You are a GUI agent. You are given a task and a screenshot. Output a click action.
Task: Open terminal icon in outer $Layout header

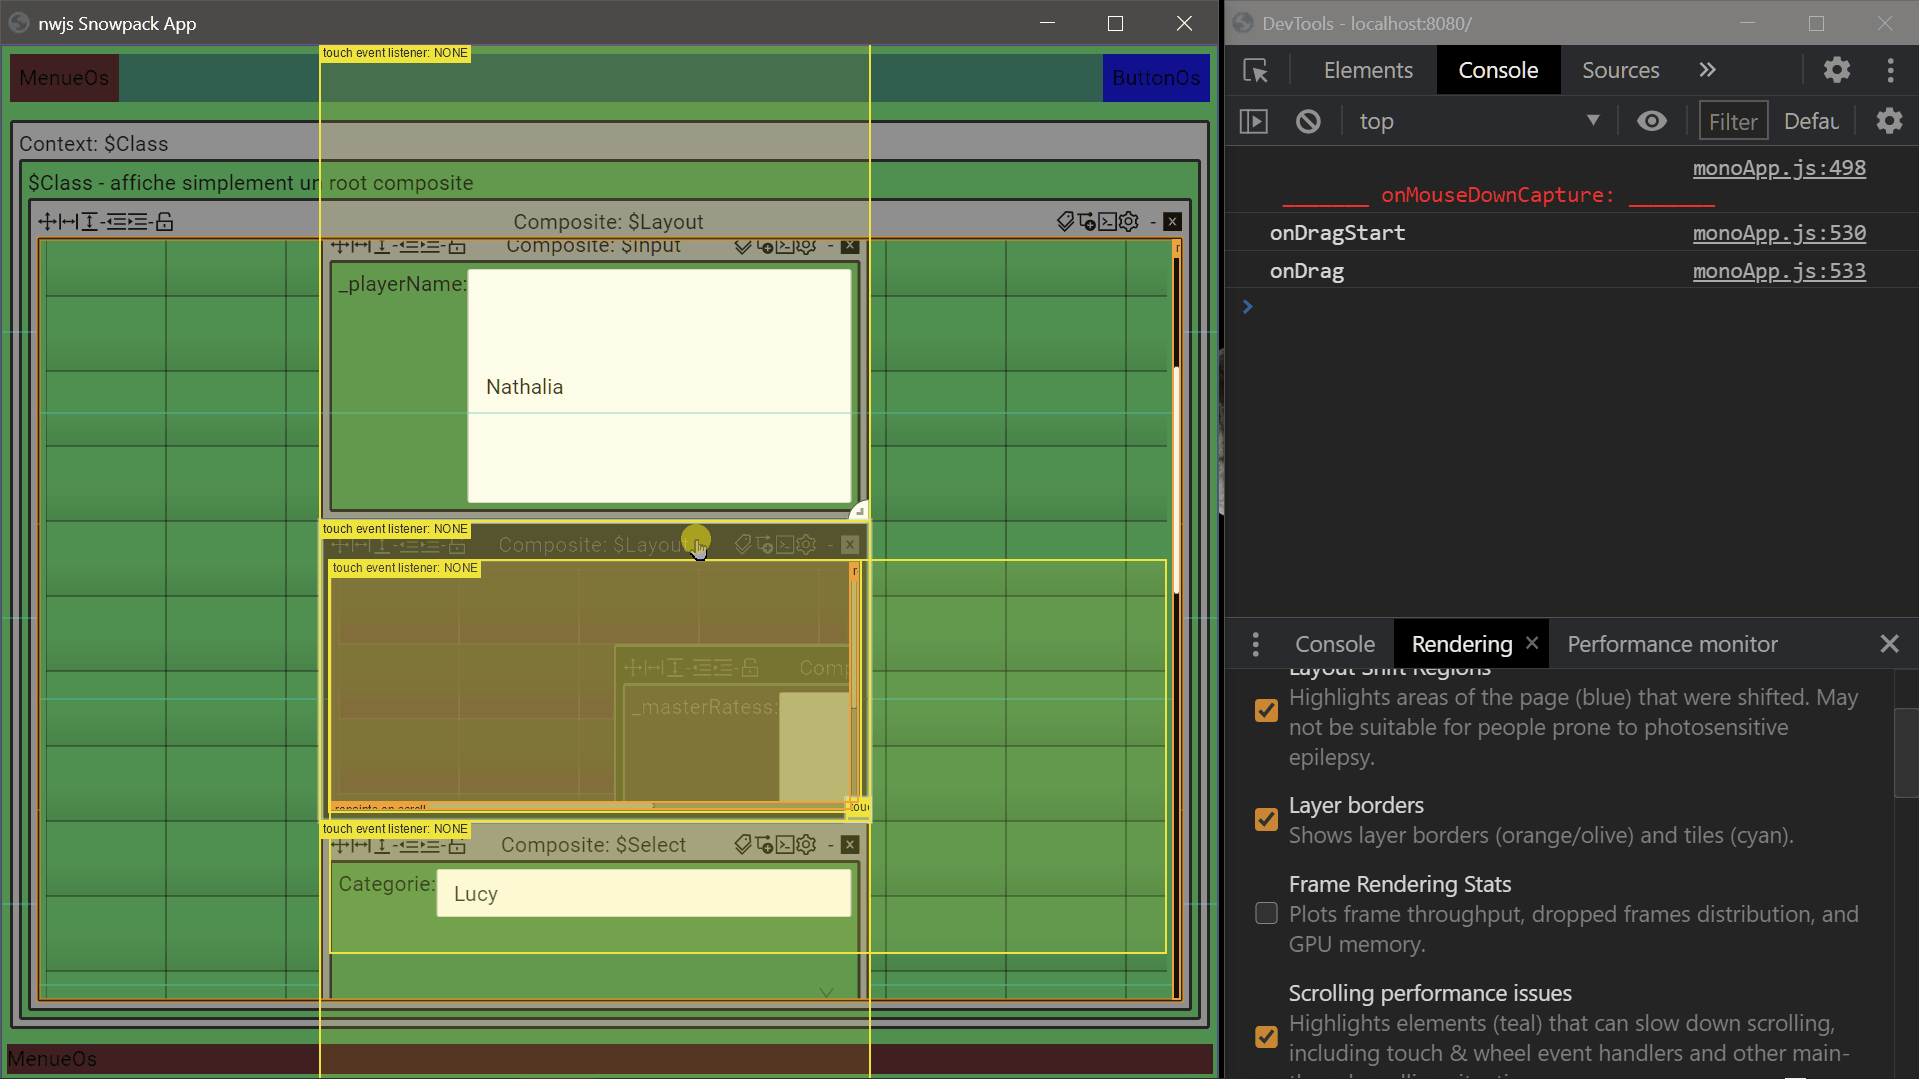click(x=1107, y=222)
